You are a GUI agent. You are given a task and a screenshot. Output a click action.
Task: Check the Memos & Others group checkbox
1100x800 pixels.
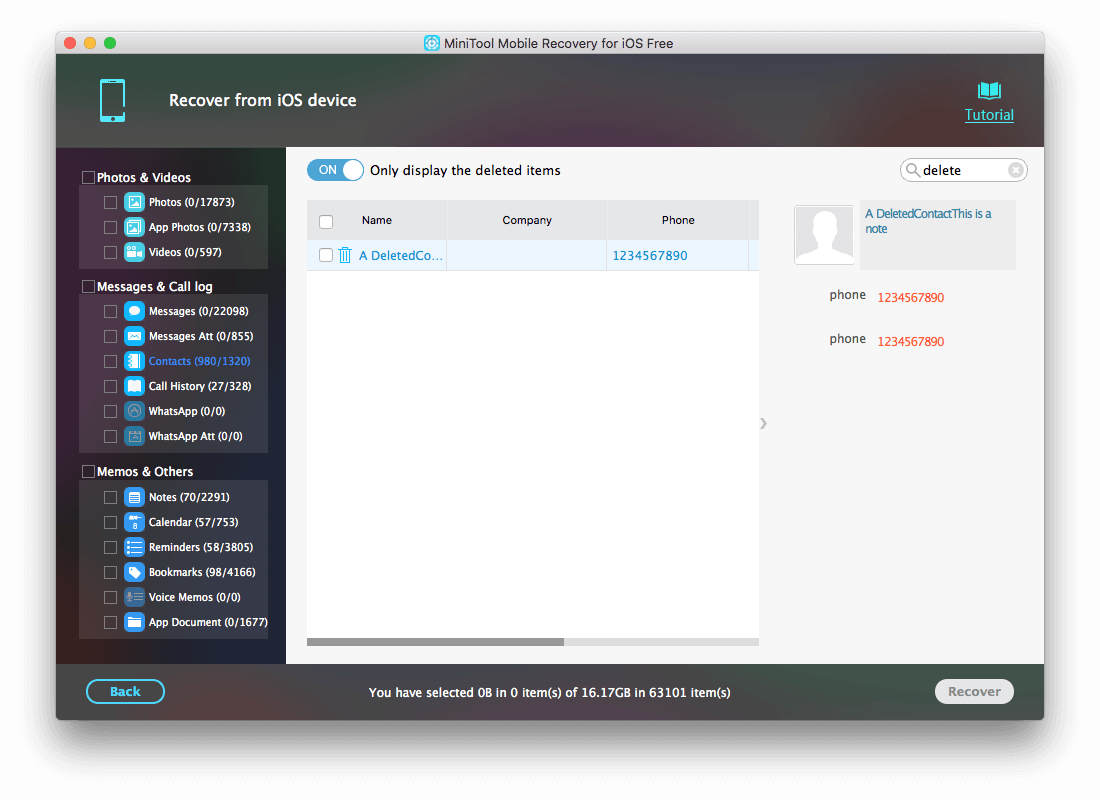[88, 472]
